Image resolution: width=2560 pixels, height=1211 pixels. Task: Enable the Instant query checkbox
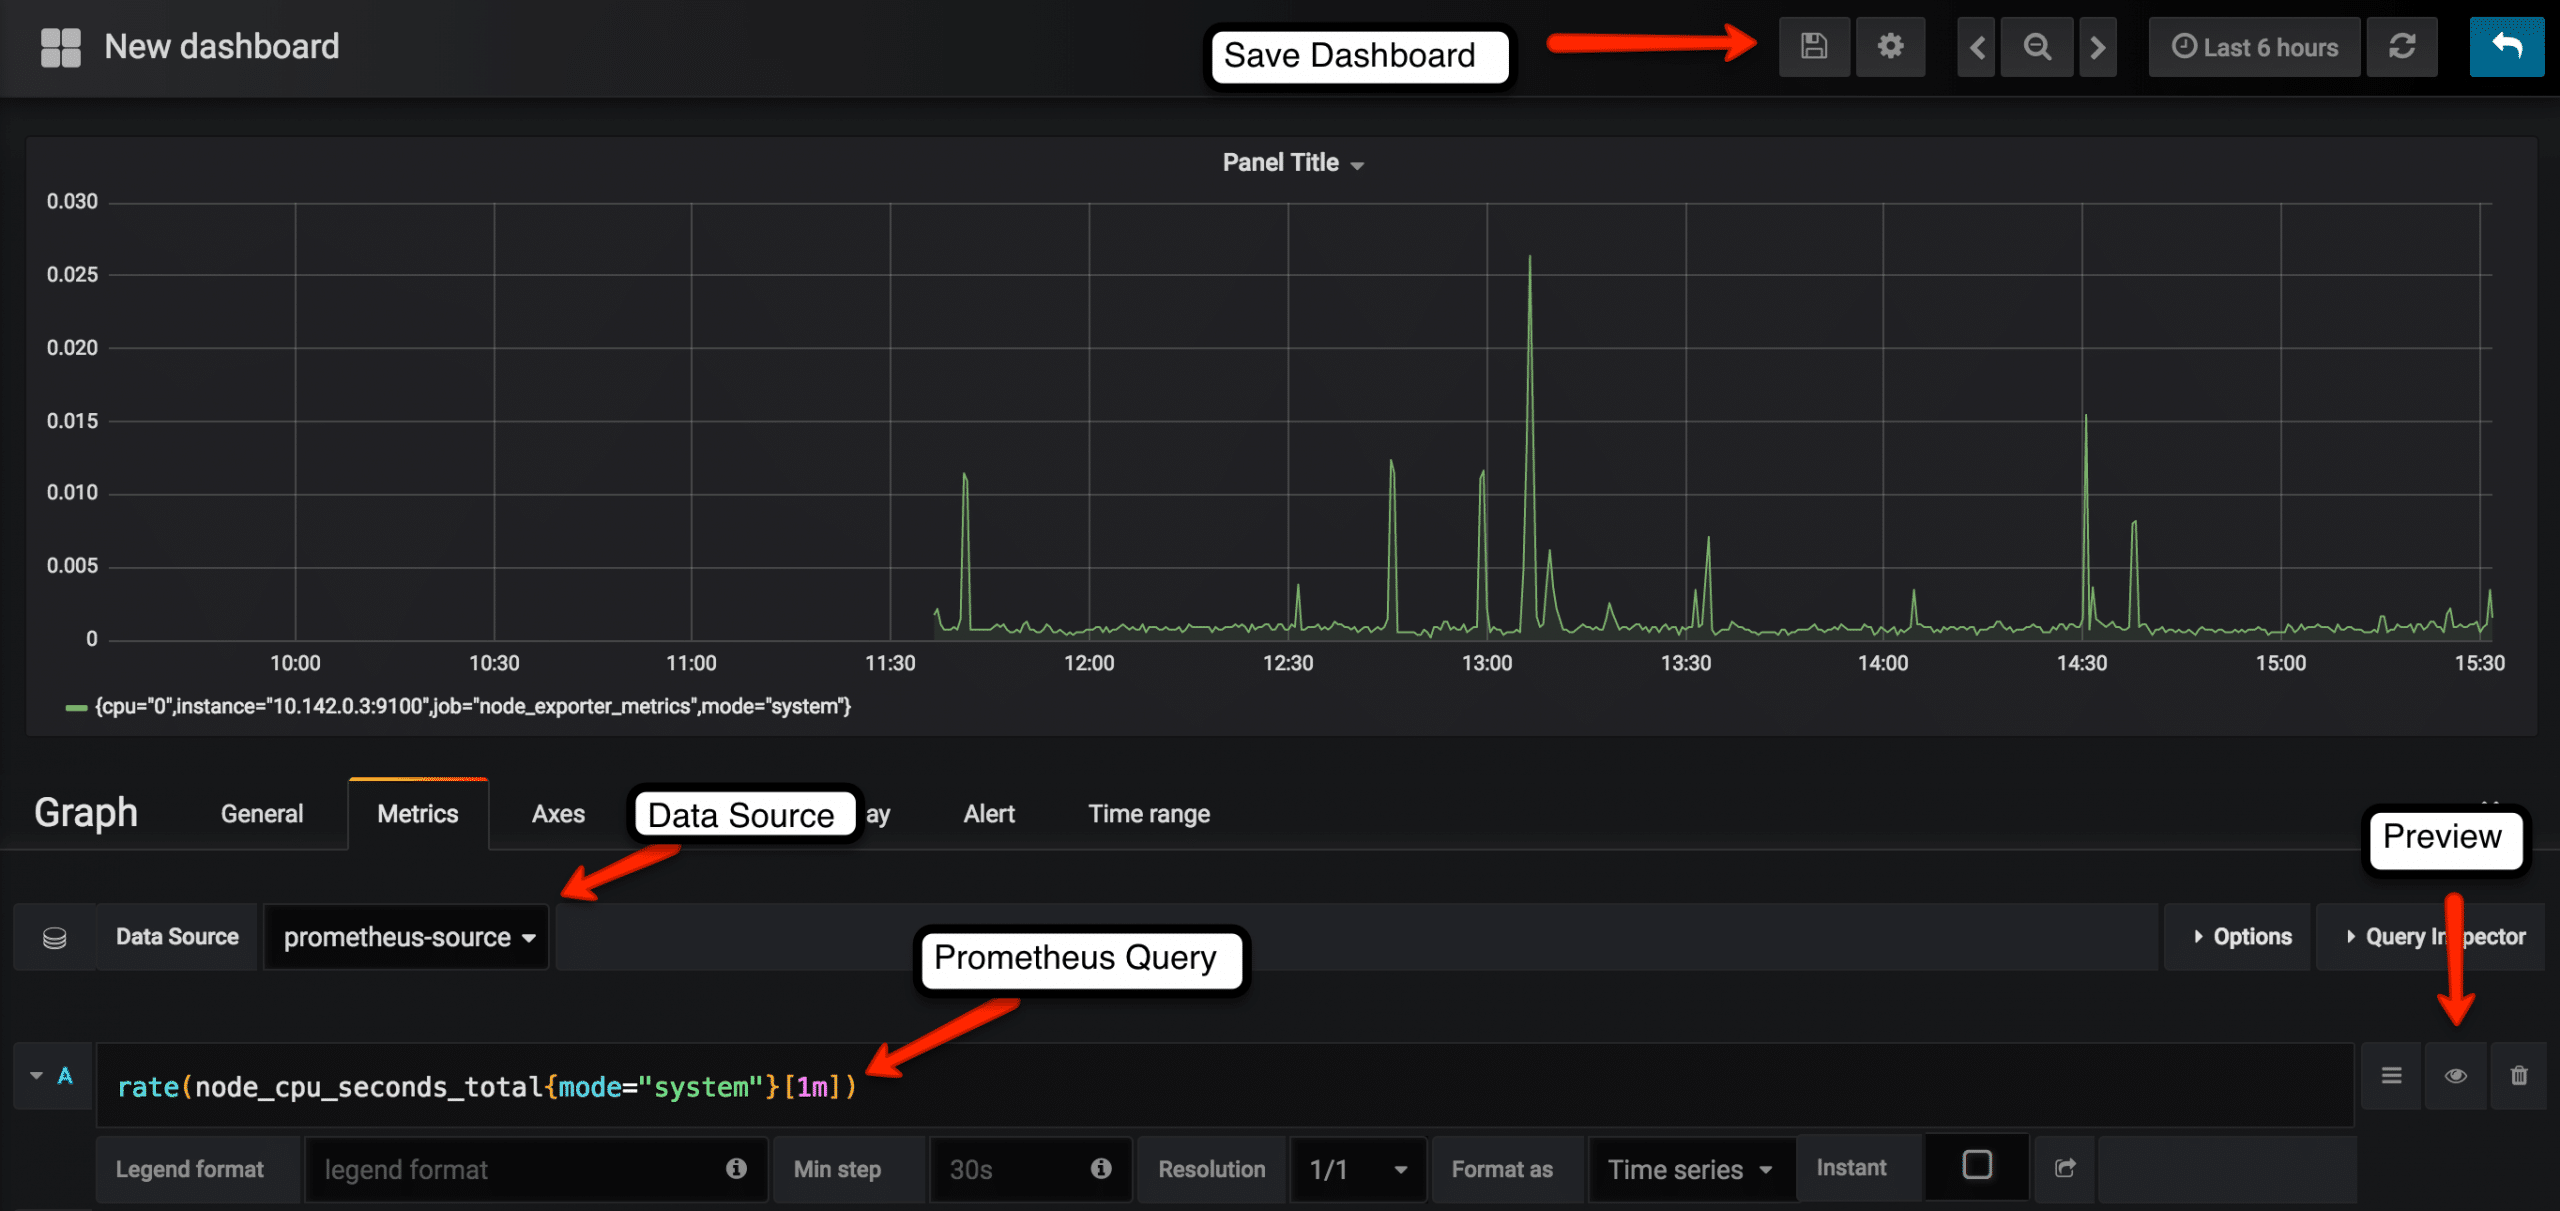tap(1975, 1165)
